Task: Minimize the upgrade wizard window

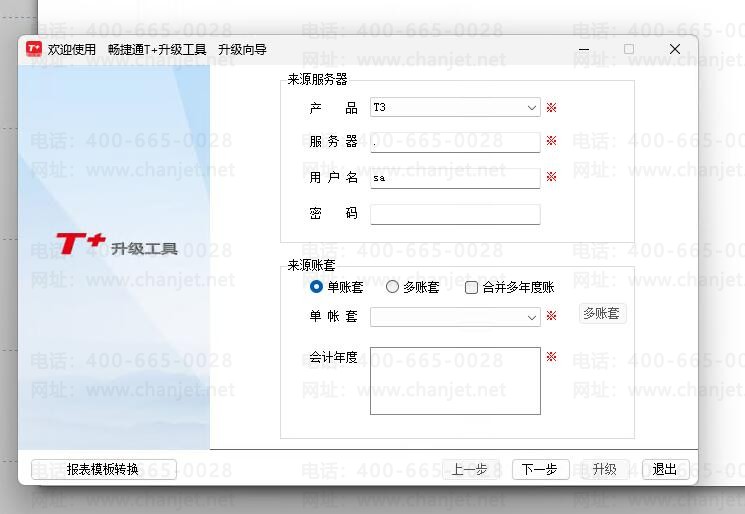Action: click(x=584, y=49)
